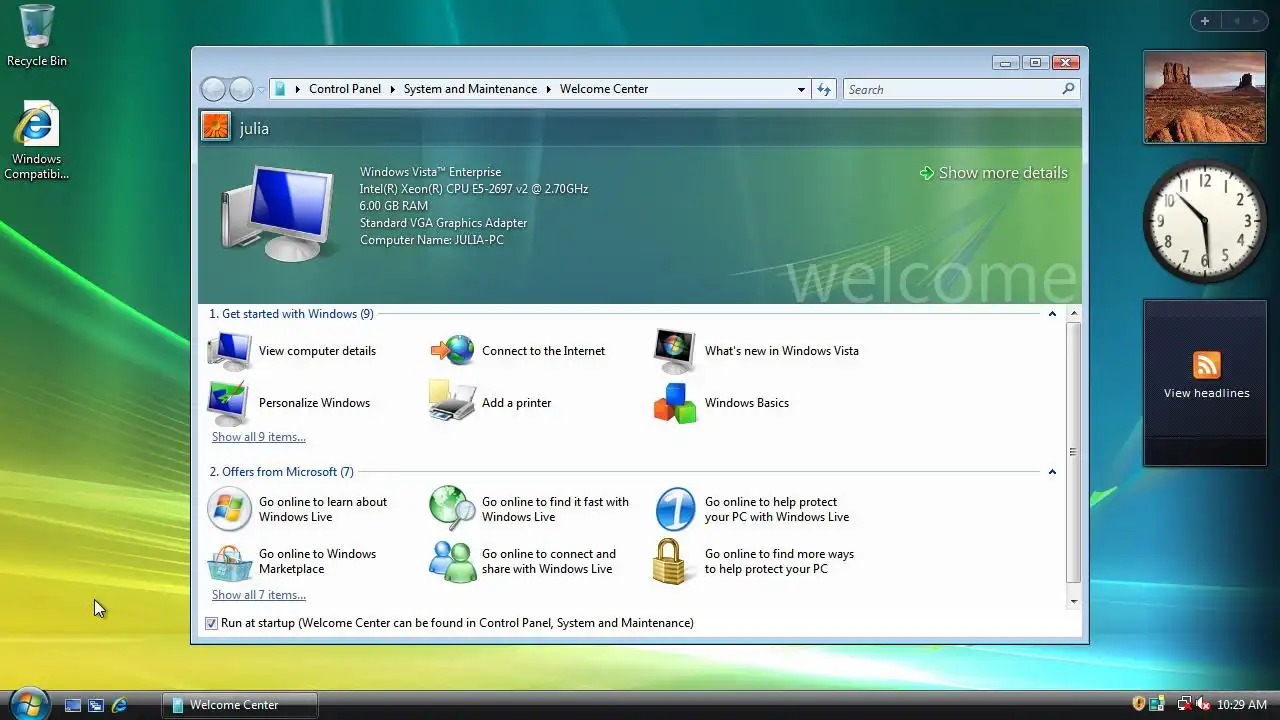Viewport: 1280px width, 720px height.
Task: Select Go online to help protect your PC with Windows Live
Action: coord(752,510)
